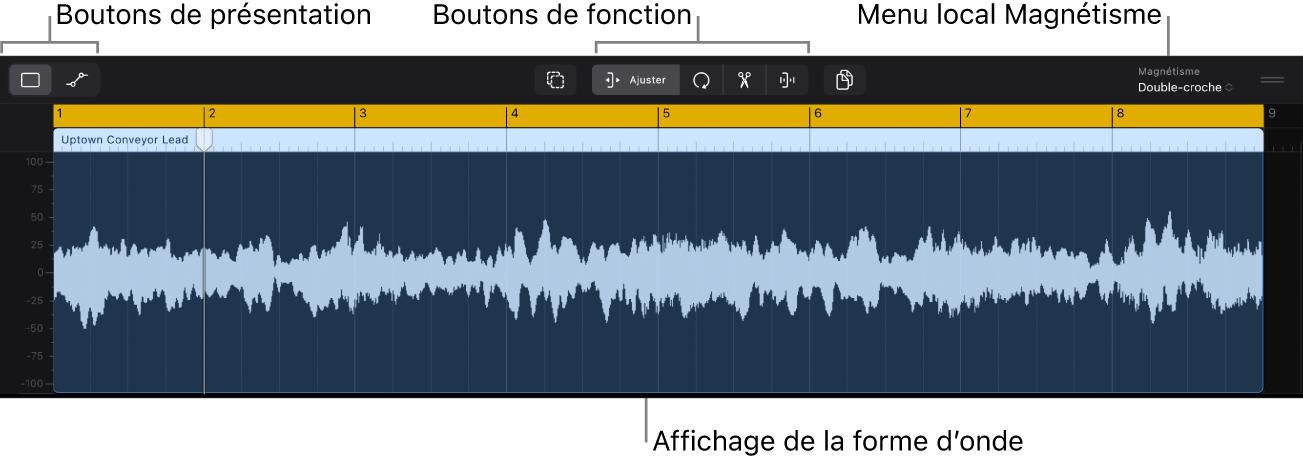
Task: Choose the scissors split function
Action: coord(744,80)
